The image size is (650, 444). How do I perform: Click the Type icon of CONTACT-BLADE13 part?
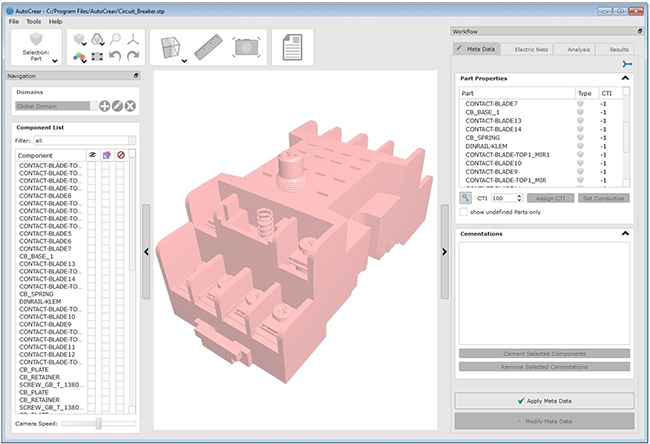click(580, 121)
